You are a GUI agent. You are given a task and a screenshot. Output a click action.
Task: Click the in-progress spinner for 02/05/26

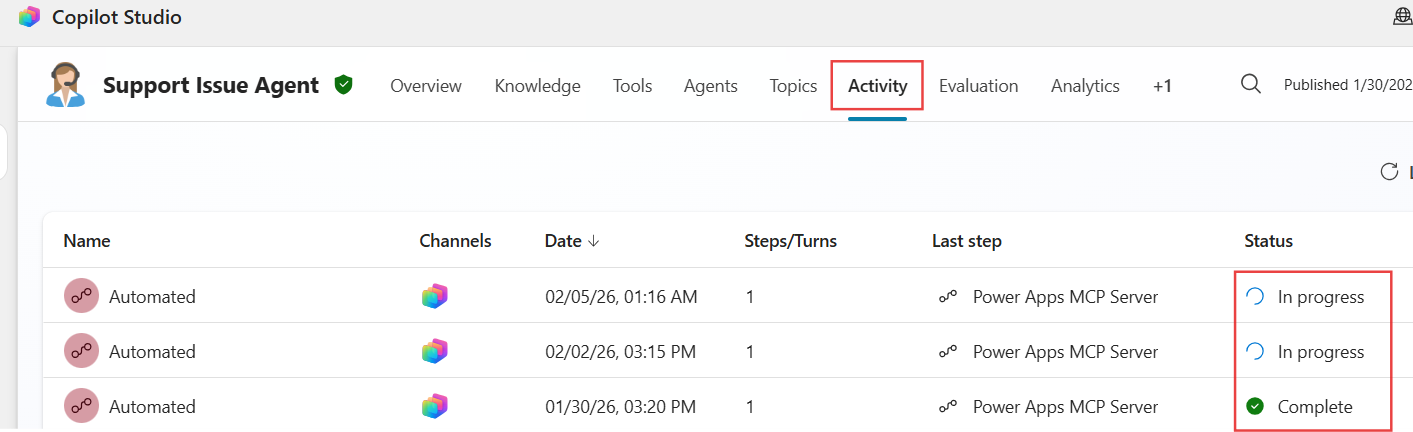[x=1255, y=296]
